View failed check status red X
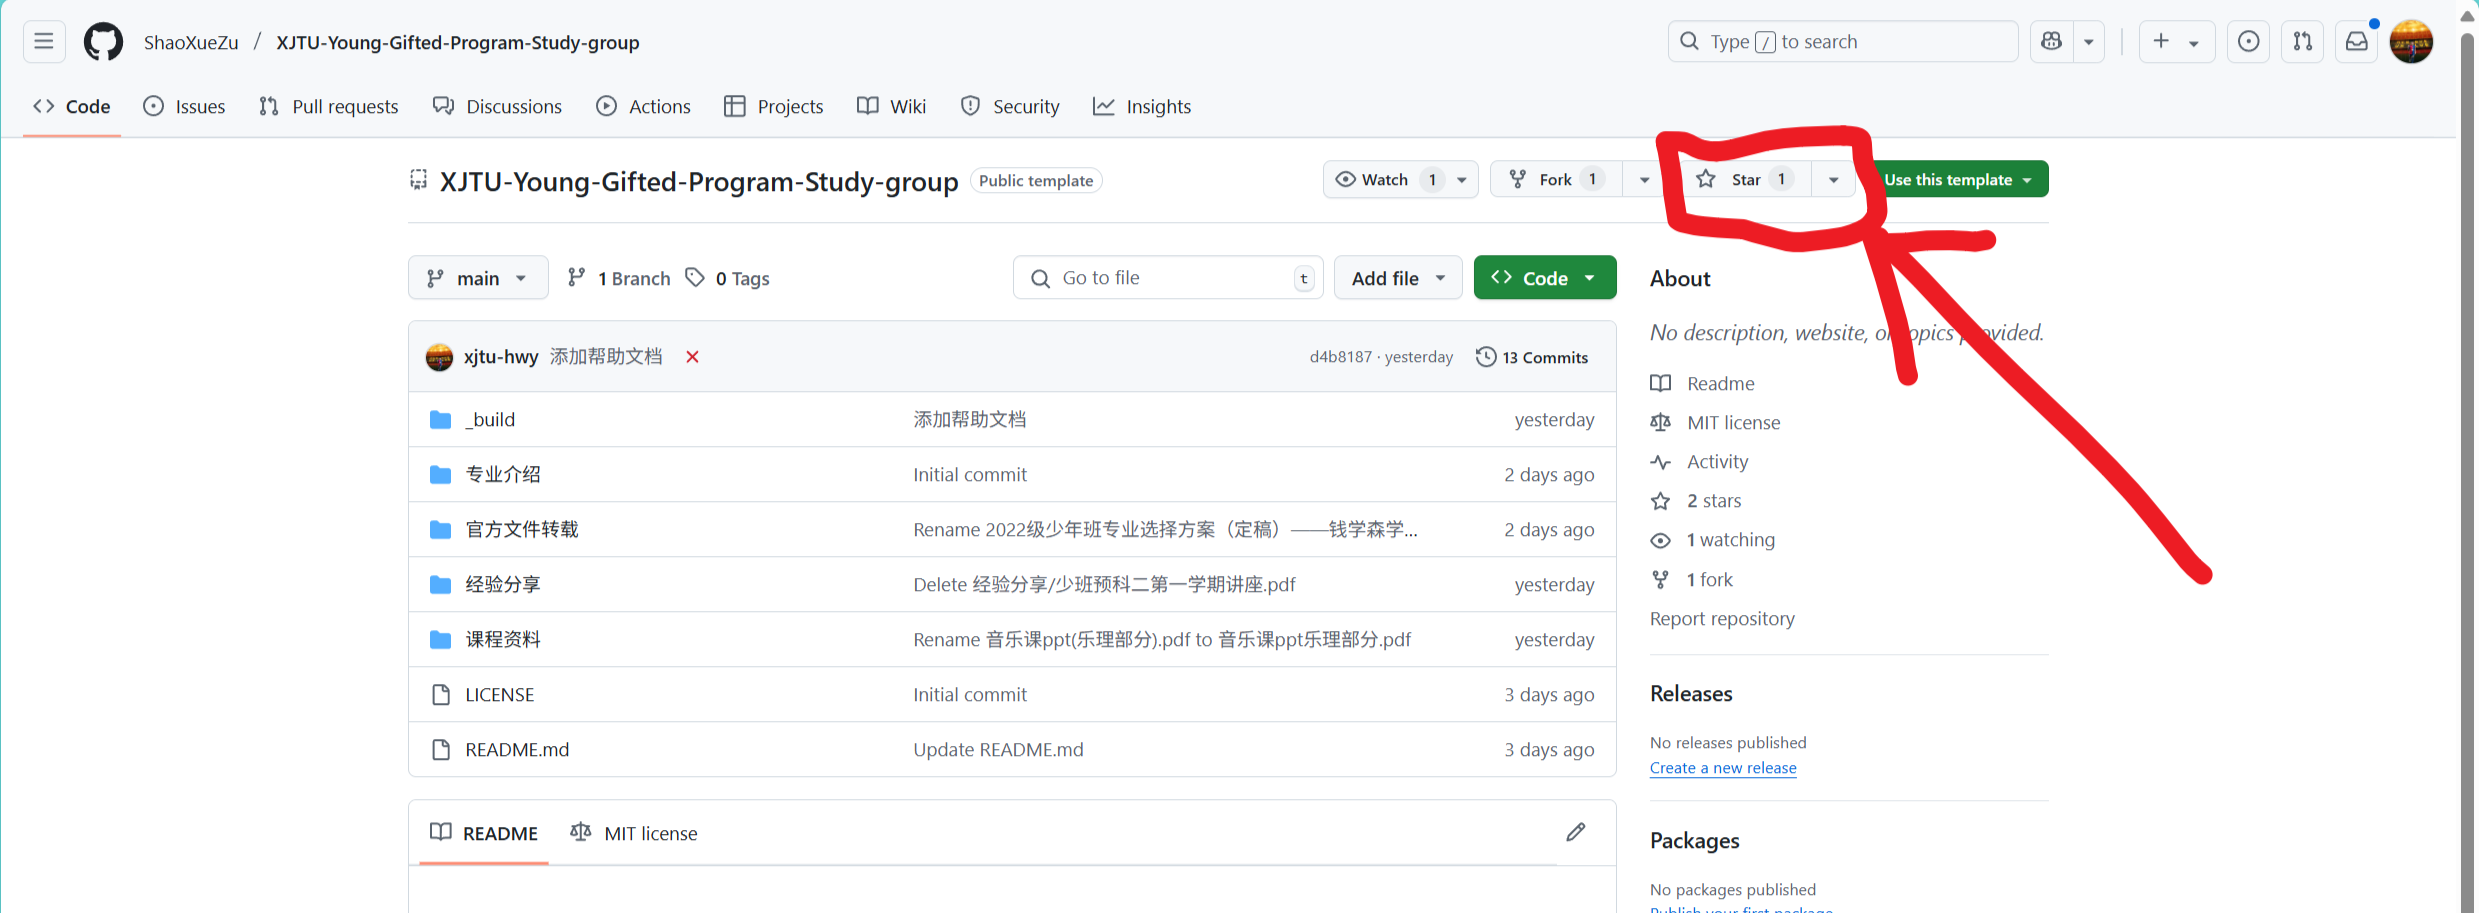This screenshot has width=2479, height=913. 692,357
